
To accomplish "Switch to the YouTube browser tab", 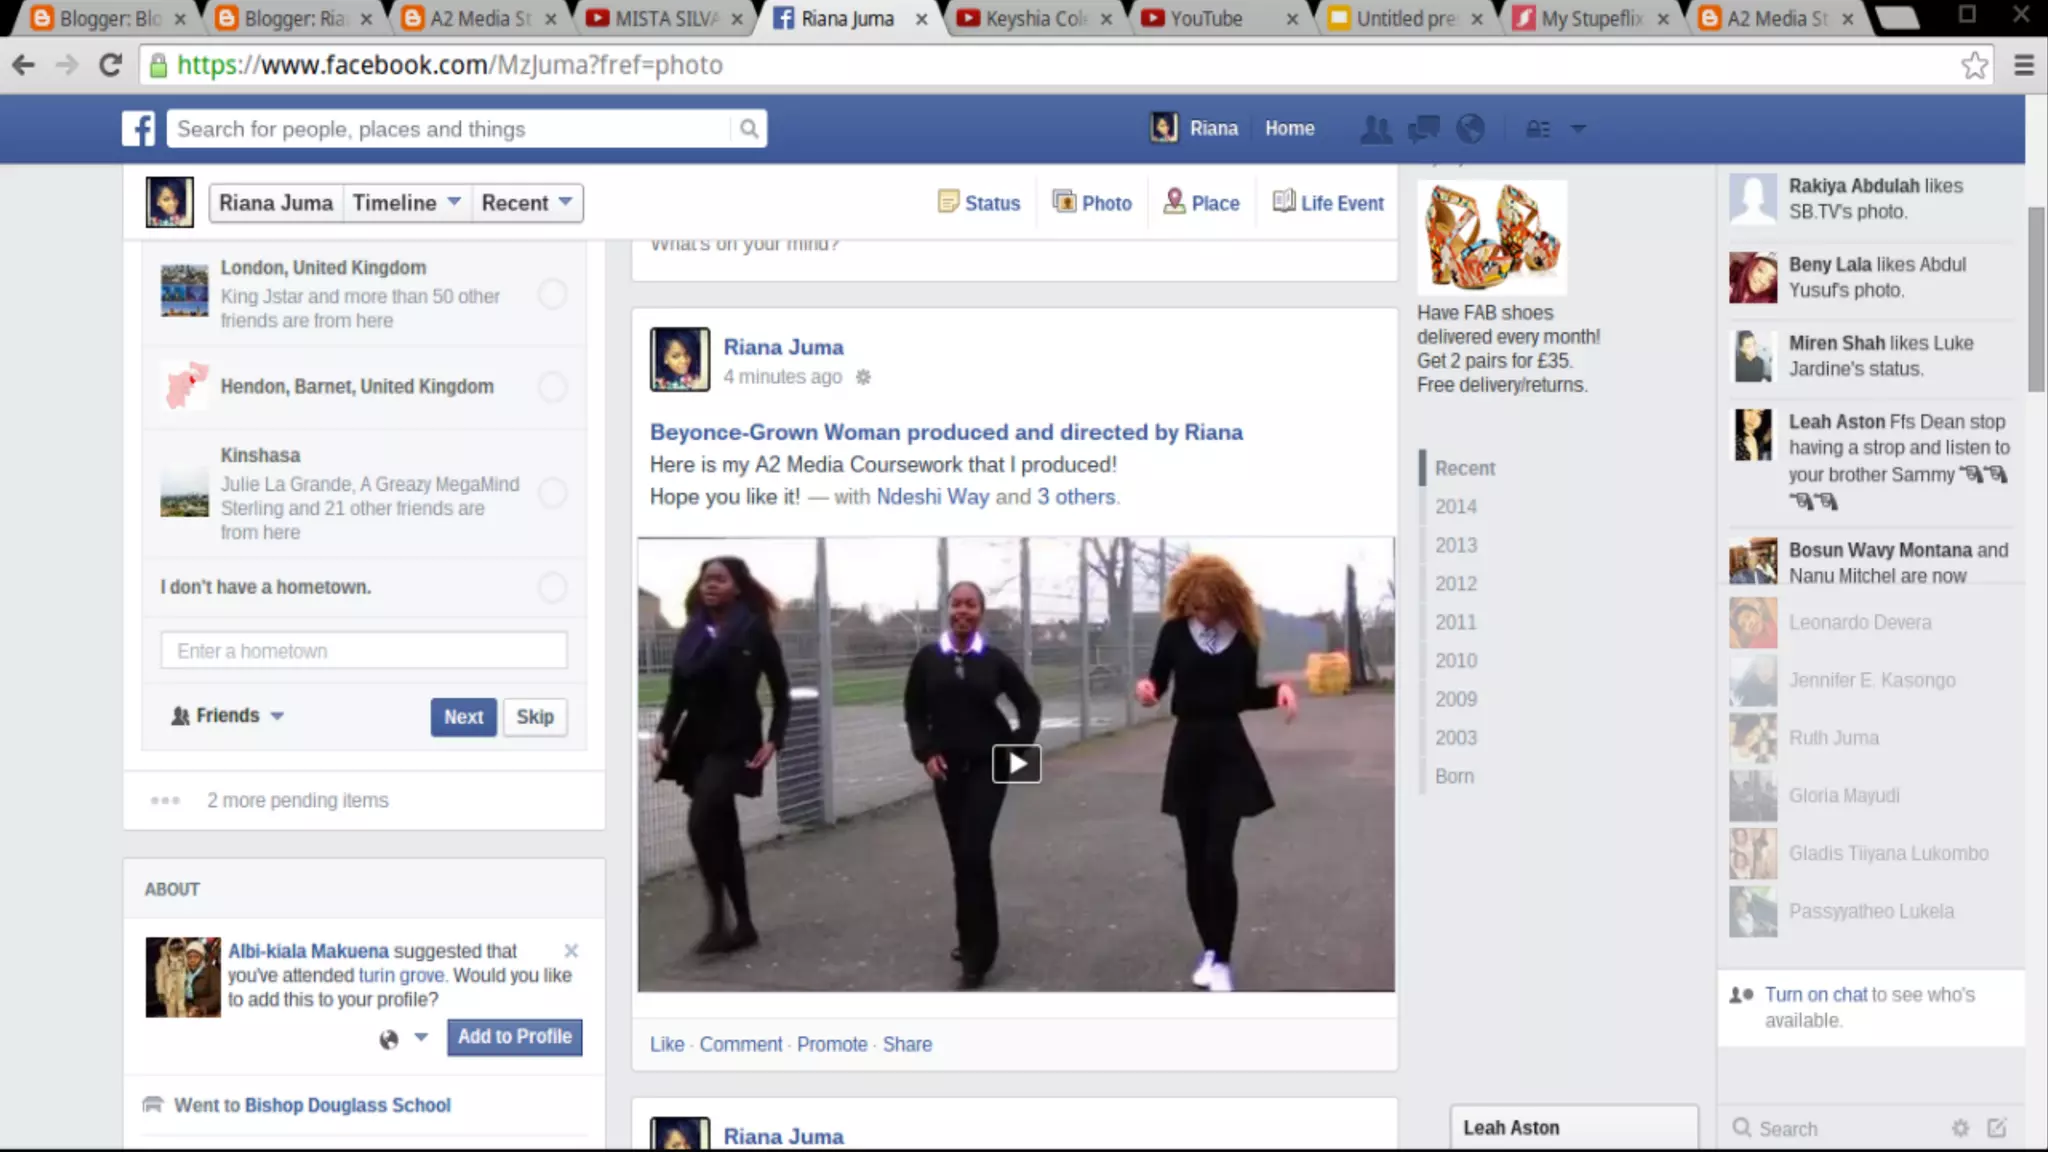I will pyautogui.click(x=1206, y=18).
